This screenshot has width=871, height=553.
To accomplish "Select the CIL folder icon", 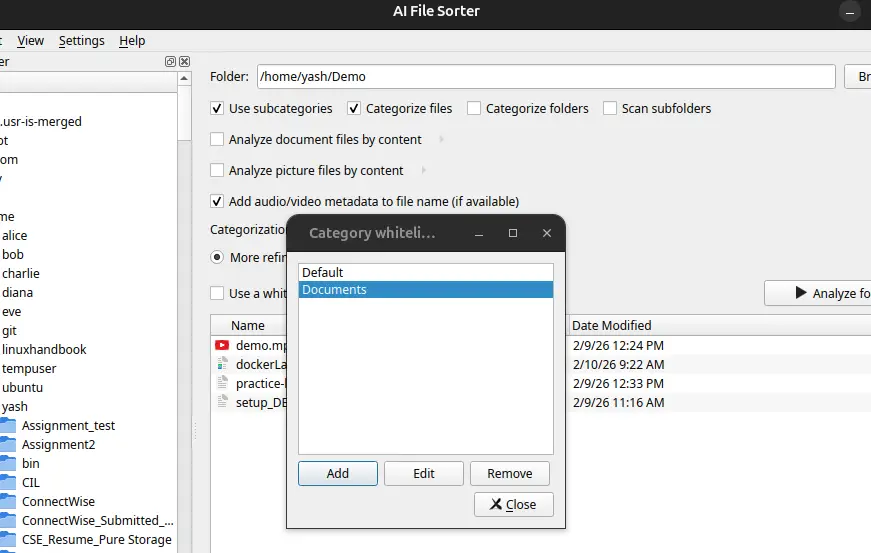I will (x=8, y=482).
